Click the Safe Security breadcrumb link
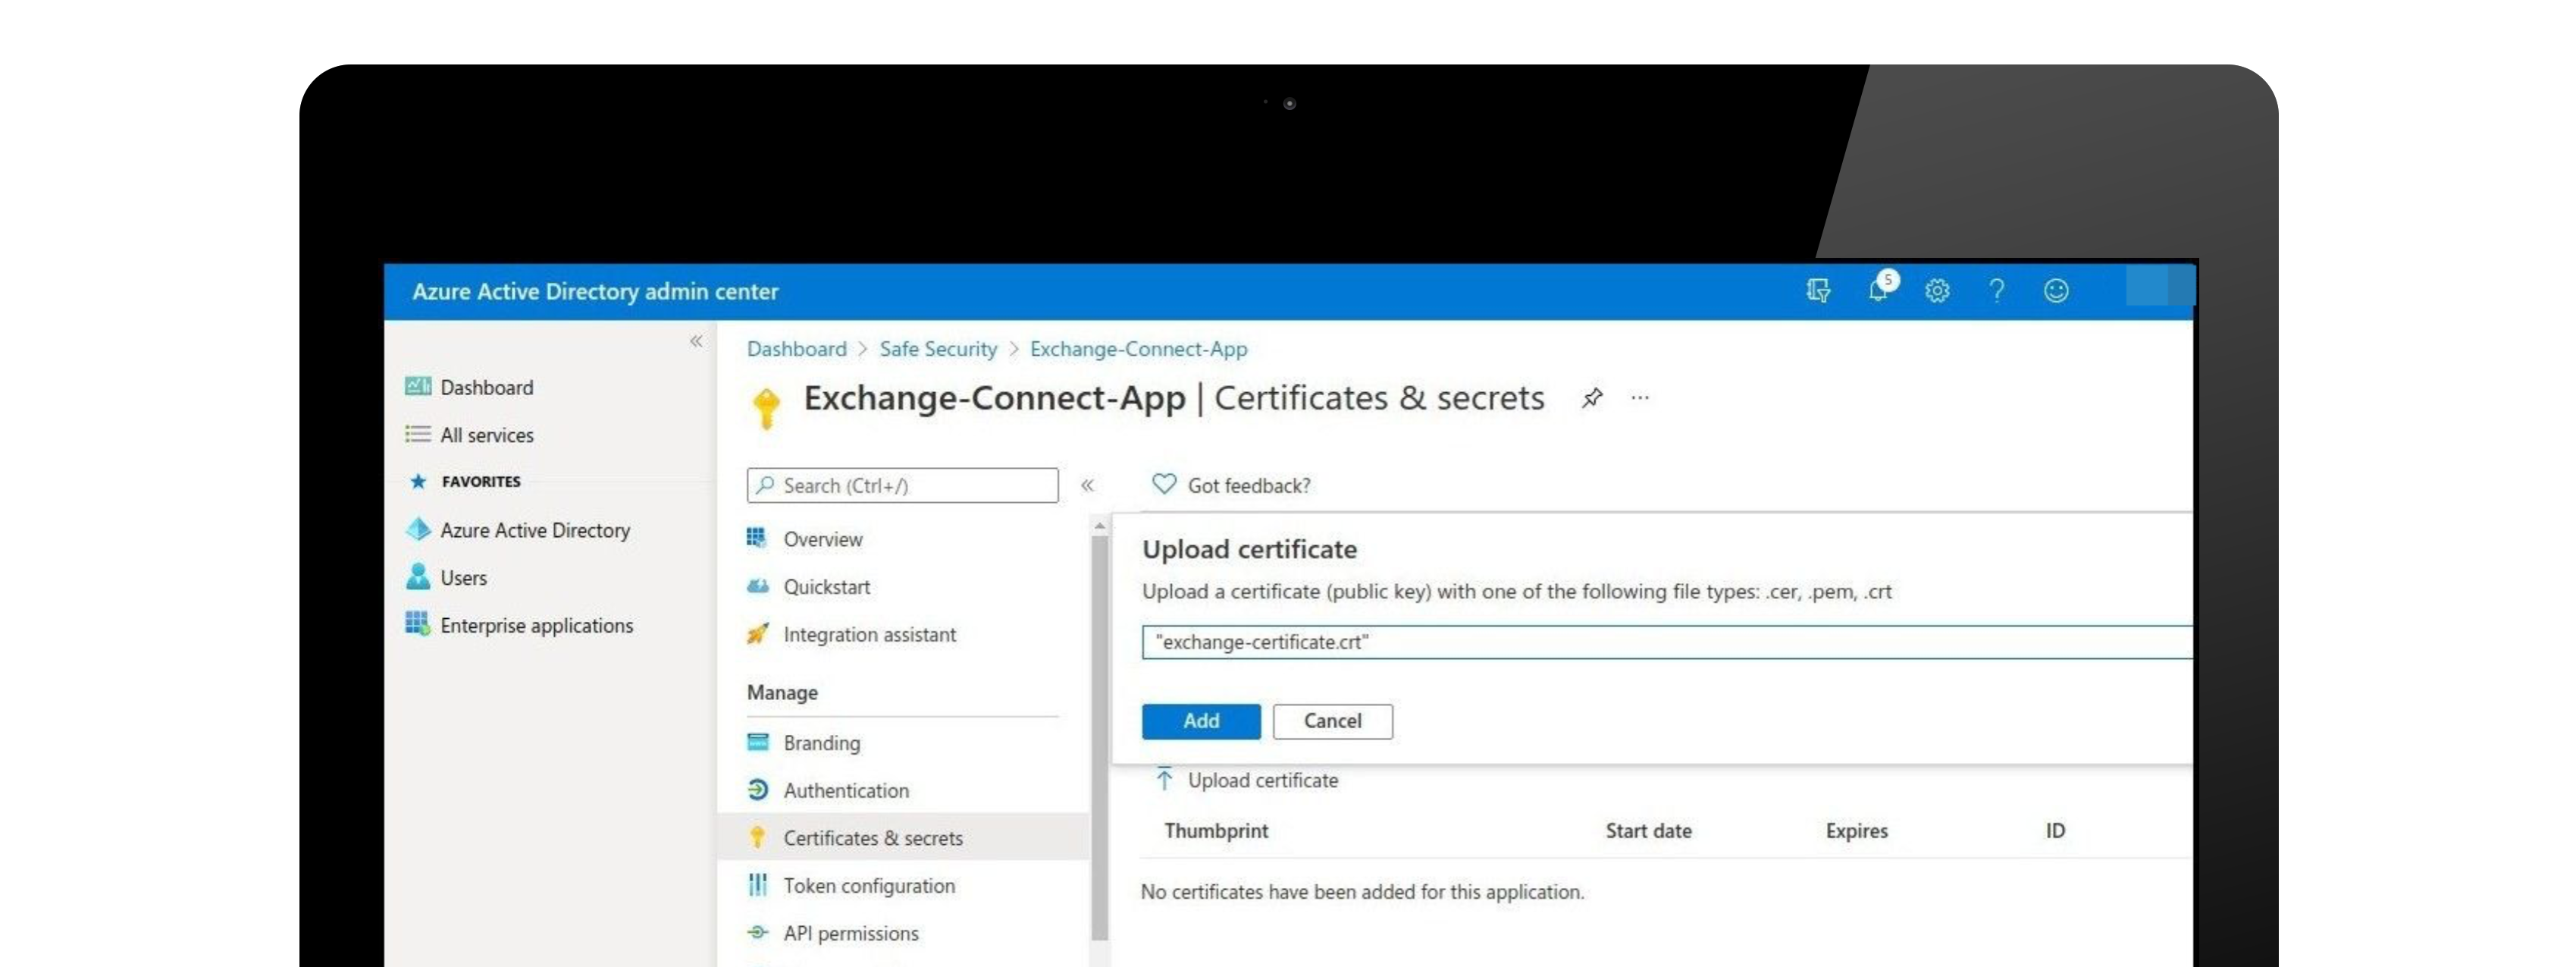Screen dimensions: 2576x967 [938, 348]
